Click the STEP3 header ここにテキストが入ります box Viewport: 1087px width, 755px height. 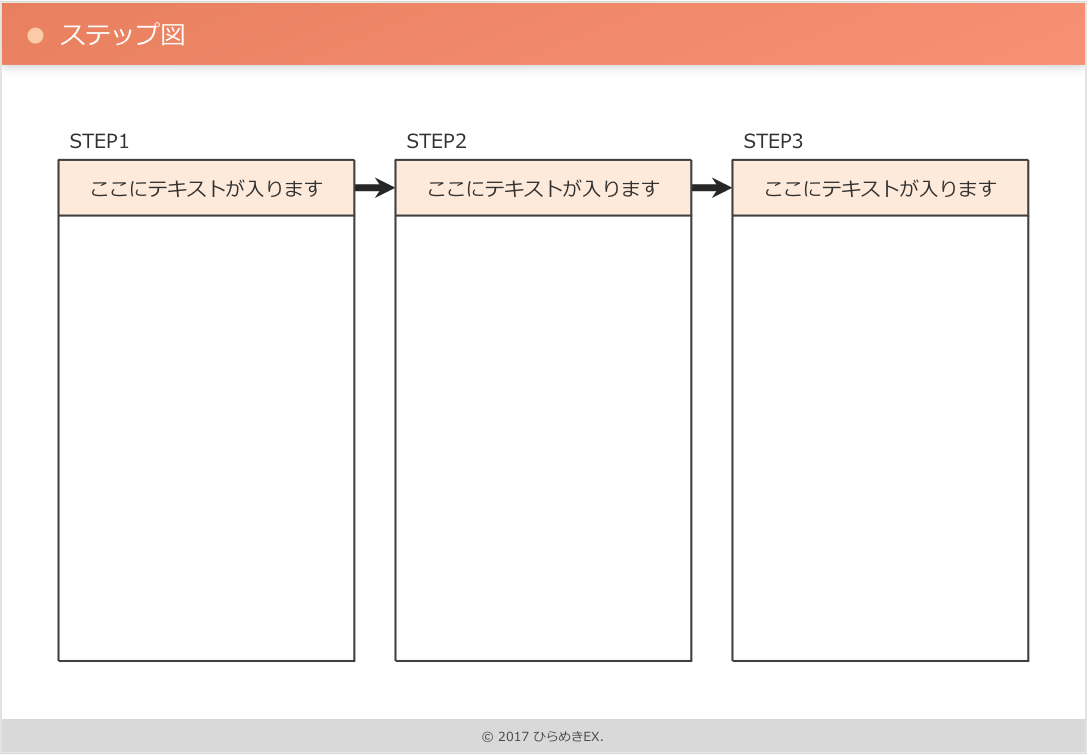coord(880,188)
